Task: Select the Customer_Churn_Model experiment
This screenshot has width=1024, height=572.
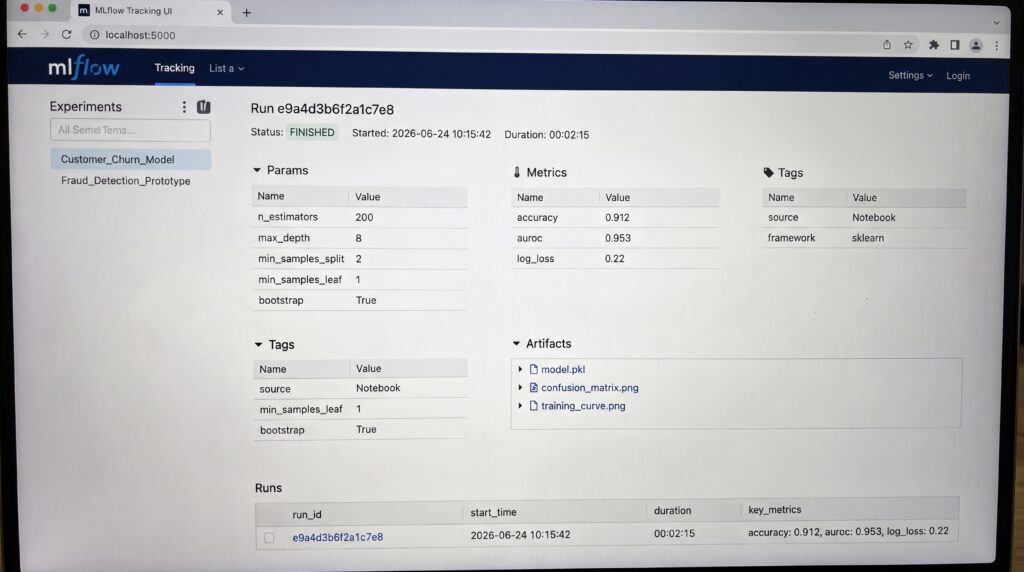Action: pyautogui.click(x=131, y=159)
